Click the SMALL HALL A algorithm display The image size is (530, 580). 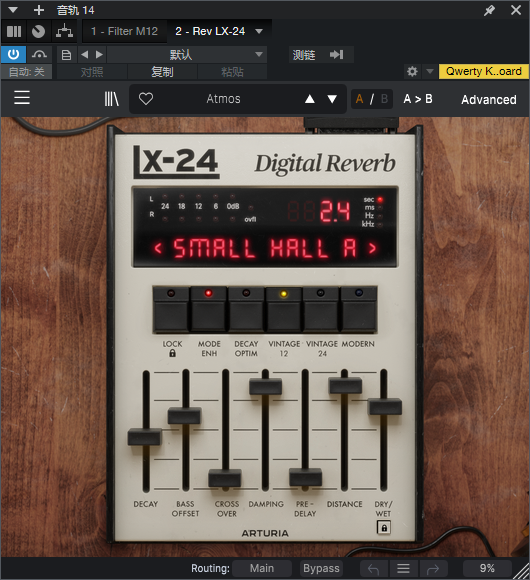tap(265, 248)
